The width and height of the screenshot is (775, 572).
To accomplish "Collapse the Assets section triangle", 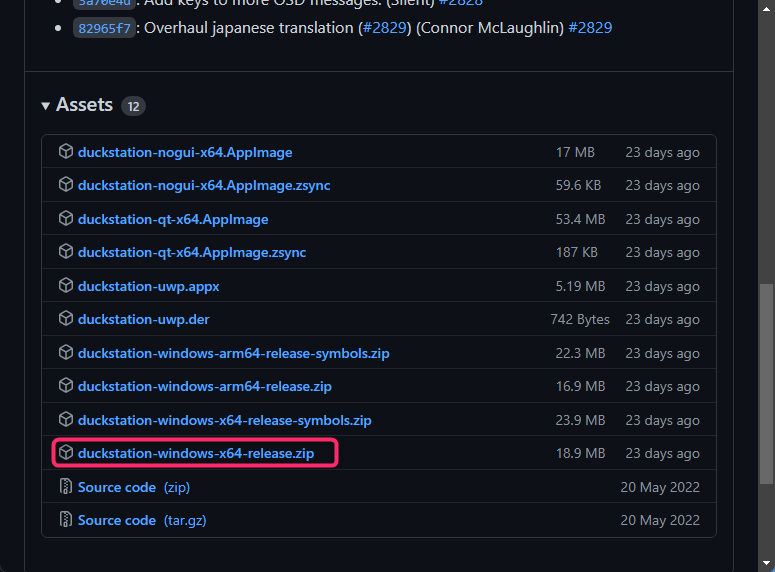I will (x=45, y=106).
